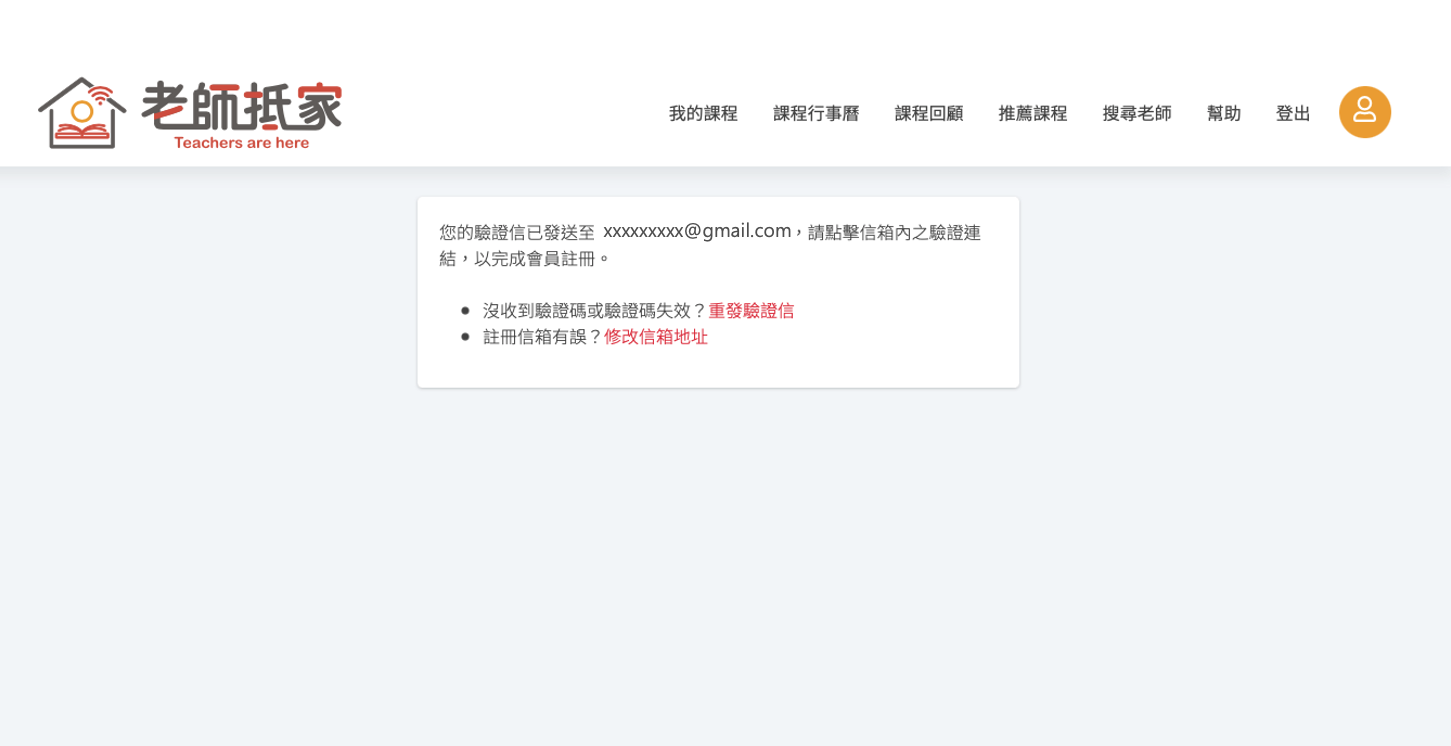This screenshot has width=1451, height=746.
Task: Select 課程回顧 from the top menu
Action: pyautogui.click(x=929, y=113)
